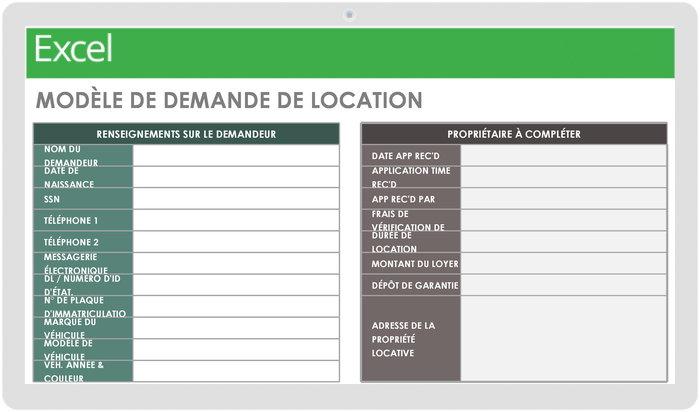Select the 'Adresse de la propriété locative' label

411,339
